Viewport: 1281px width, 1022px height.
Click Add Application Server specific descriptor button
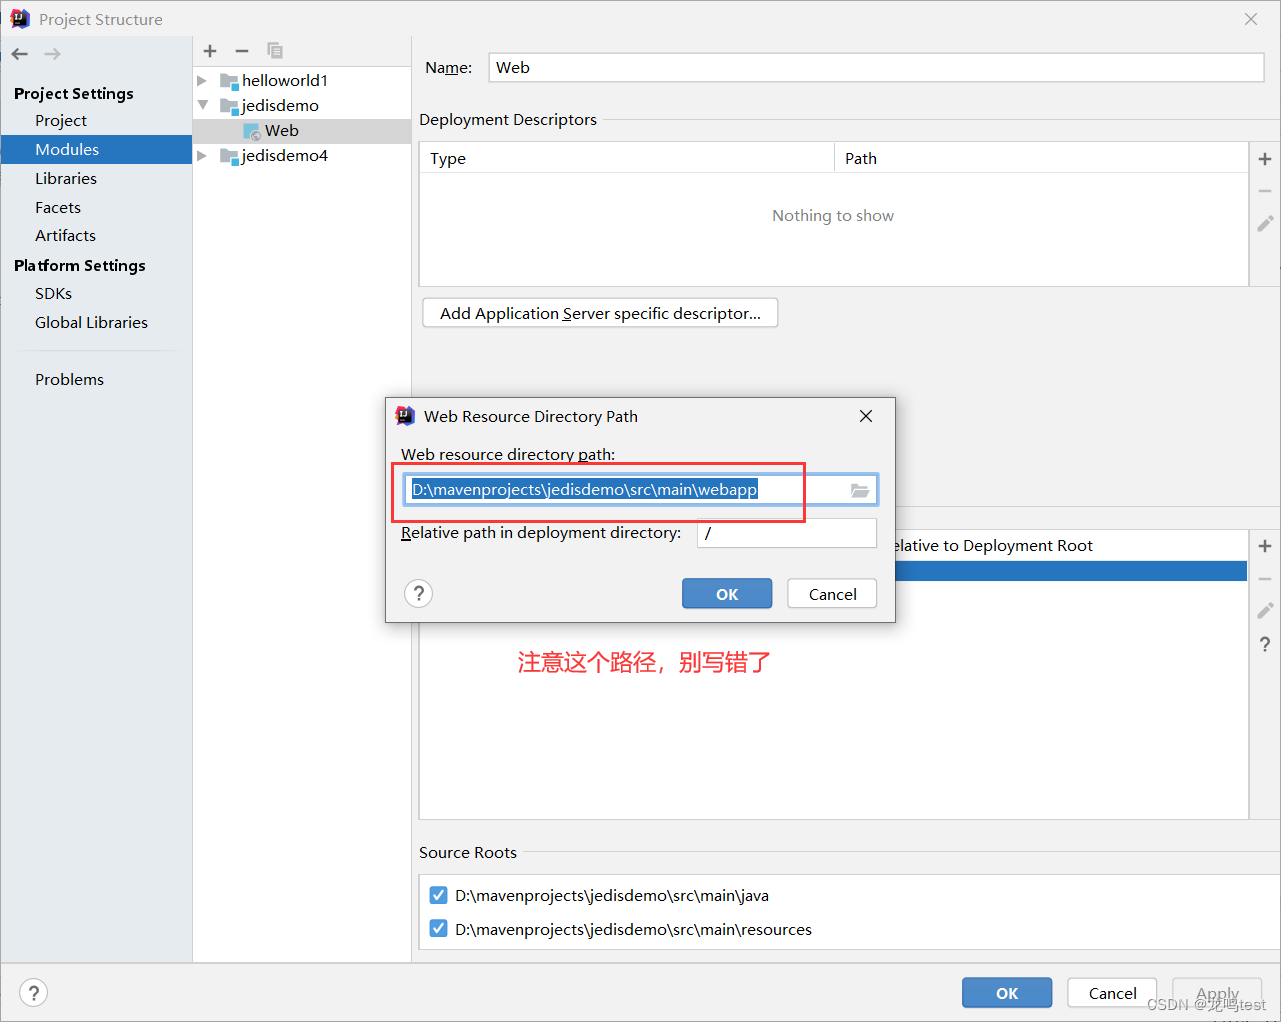(600, 313)
